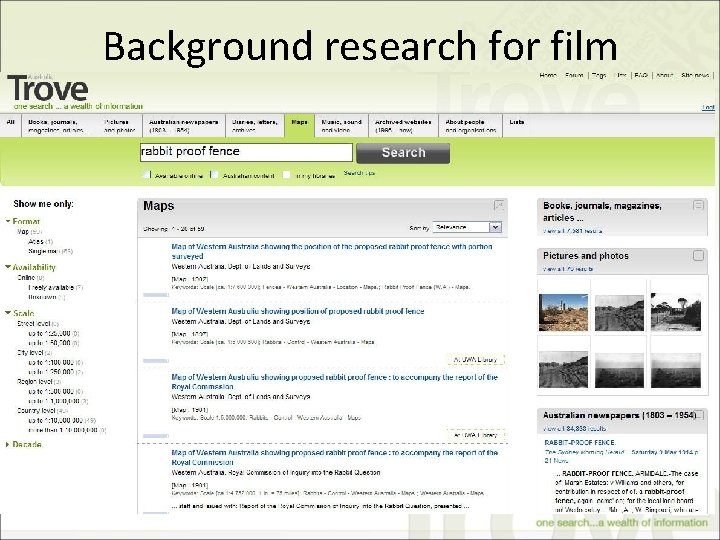Open the Pictures and photos tab
The height and width of the screenshot is (540, 720).
tap(119, 126)
